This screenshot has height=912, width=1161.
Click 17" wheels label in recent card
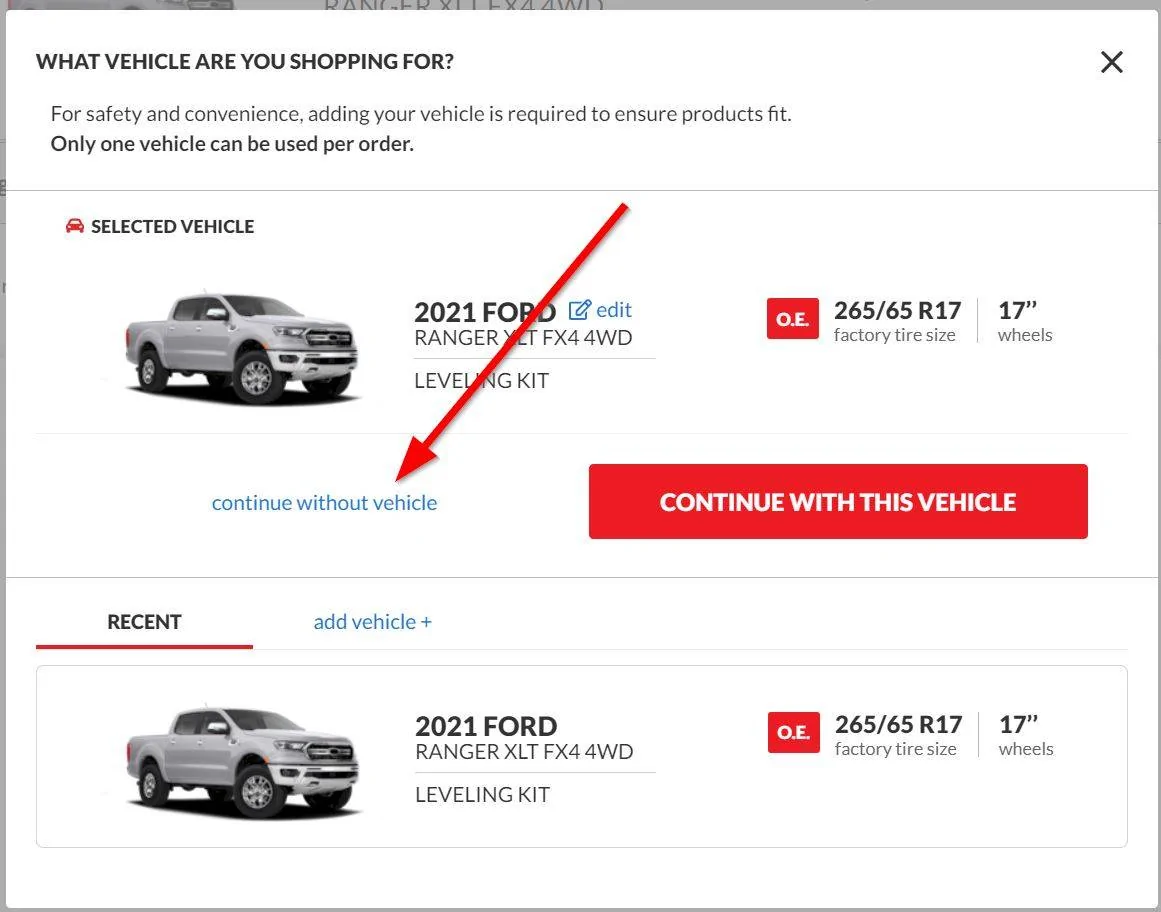1026,735
